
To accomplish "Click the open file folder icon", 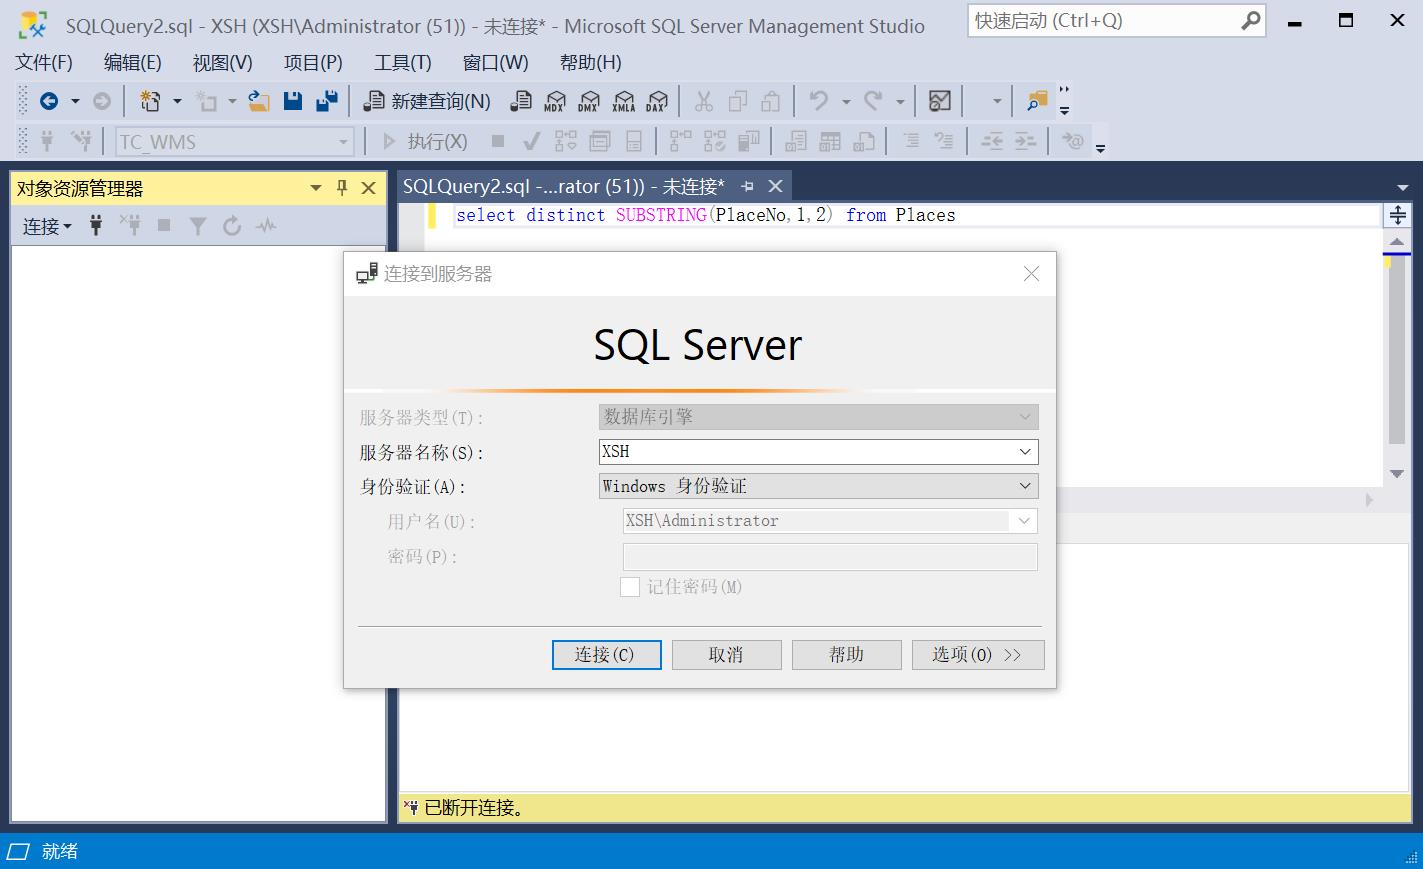I will tap(259, 101).
